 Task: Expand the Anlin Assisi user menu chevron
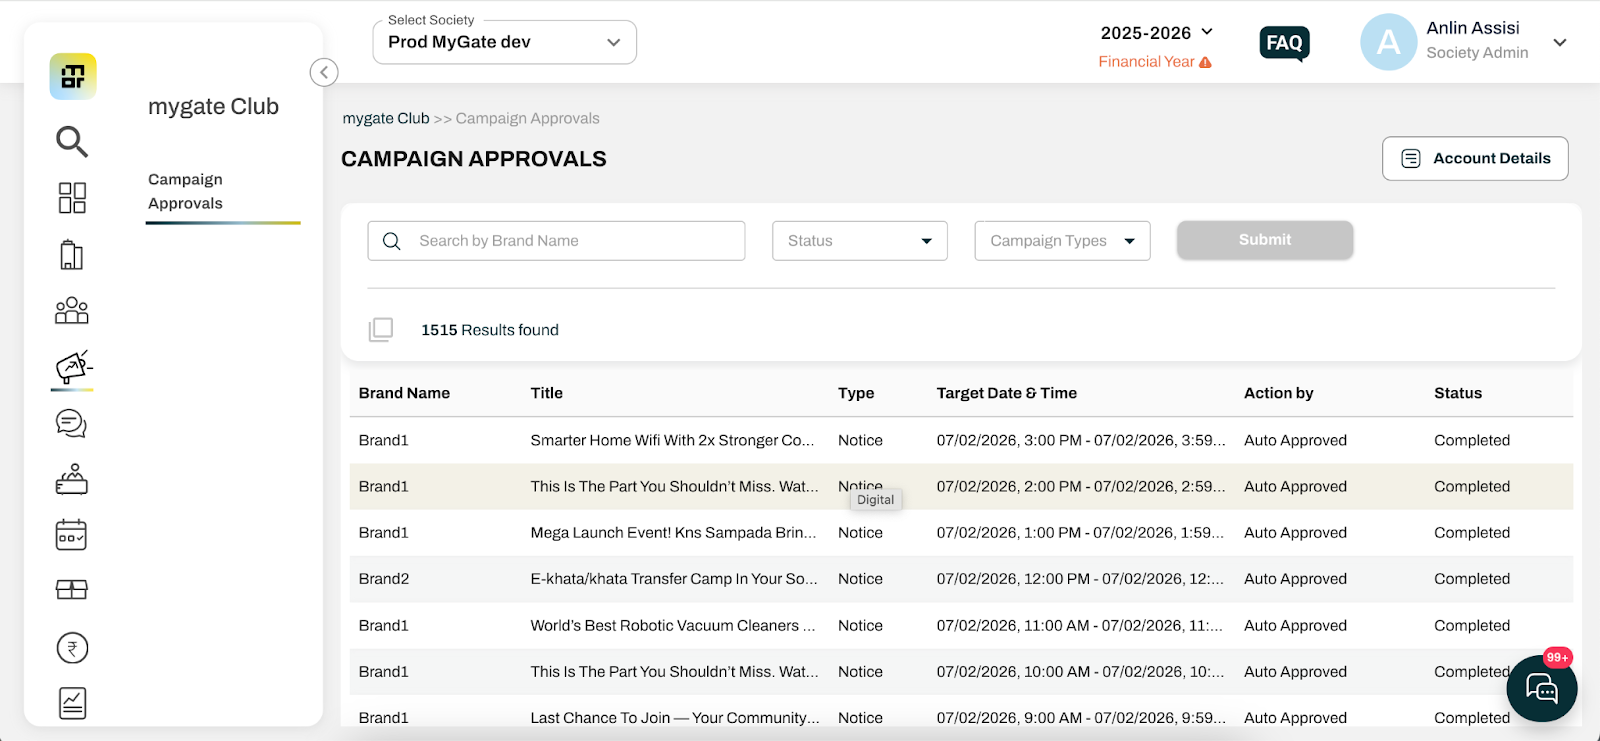click(1560, 42)
